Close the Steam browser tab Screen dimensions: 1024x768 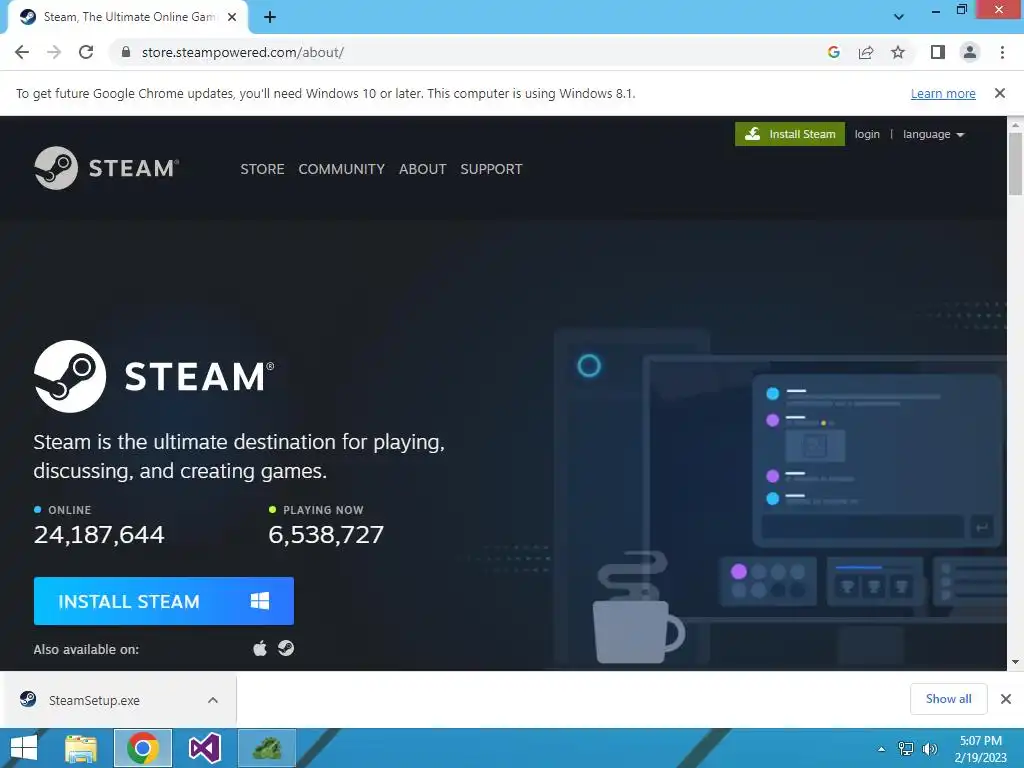(232, 17)
